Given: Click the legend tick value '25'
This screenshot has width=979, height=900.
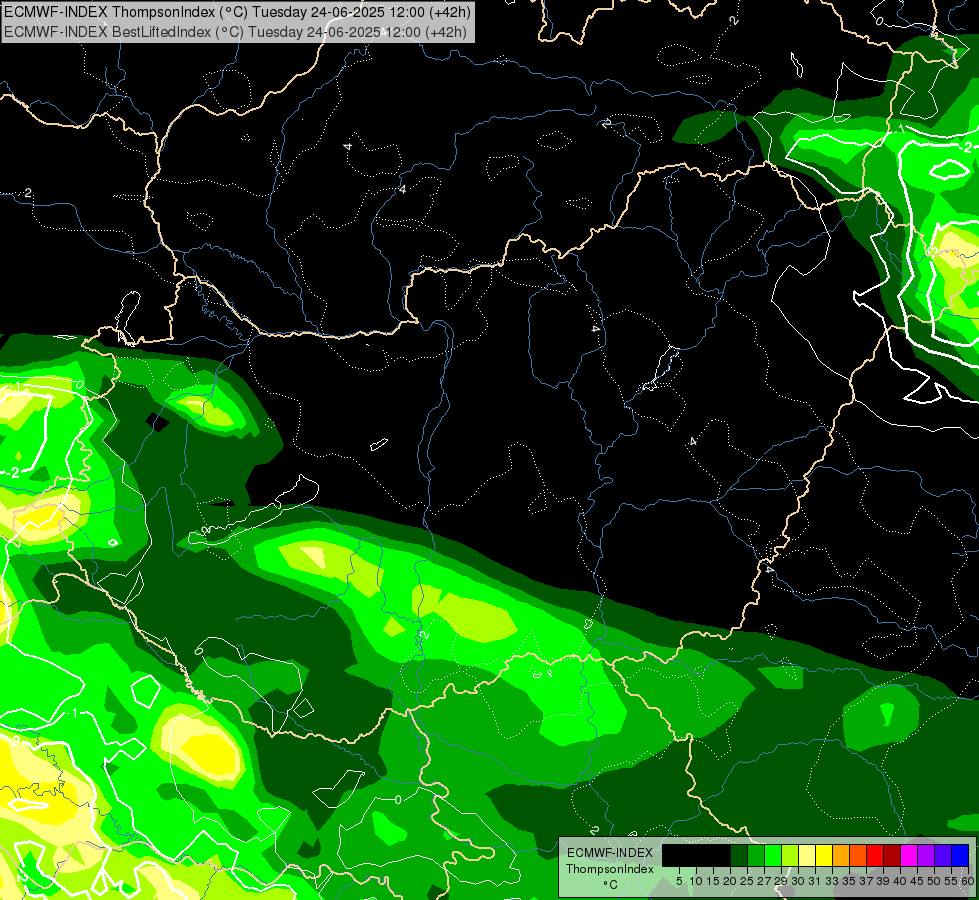Looking at the screenshot, I should [x=747, y=881].
